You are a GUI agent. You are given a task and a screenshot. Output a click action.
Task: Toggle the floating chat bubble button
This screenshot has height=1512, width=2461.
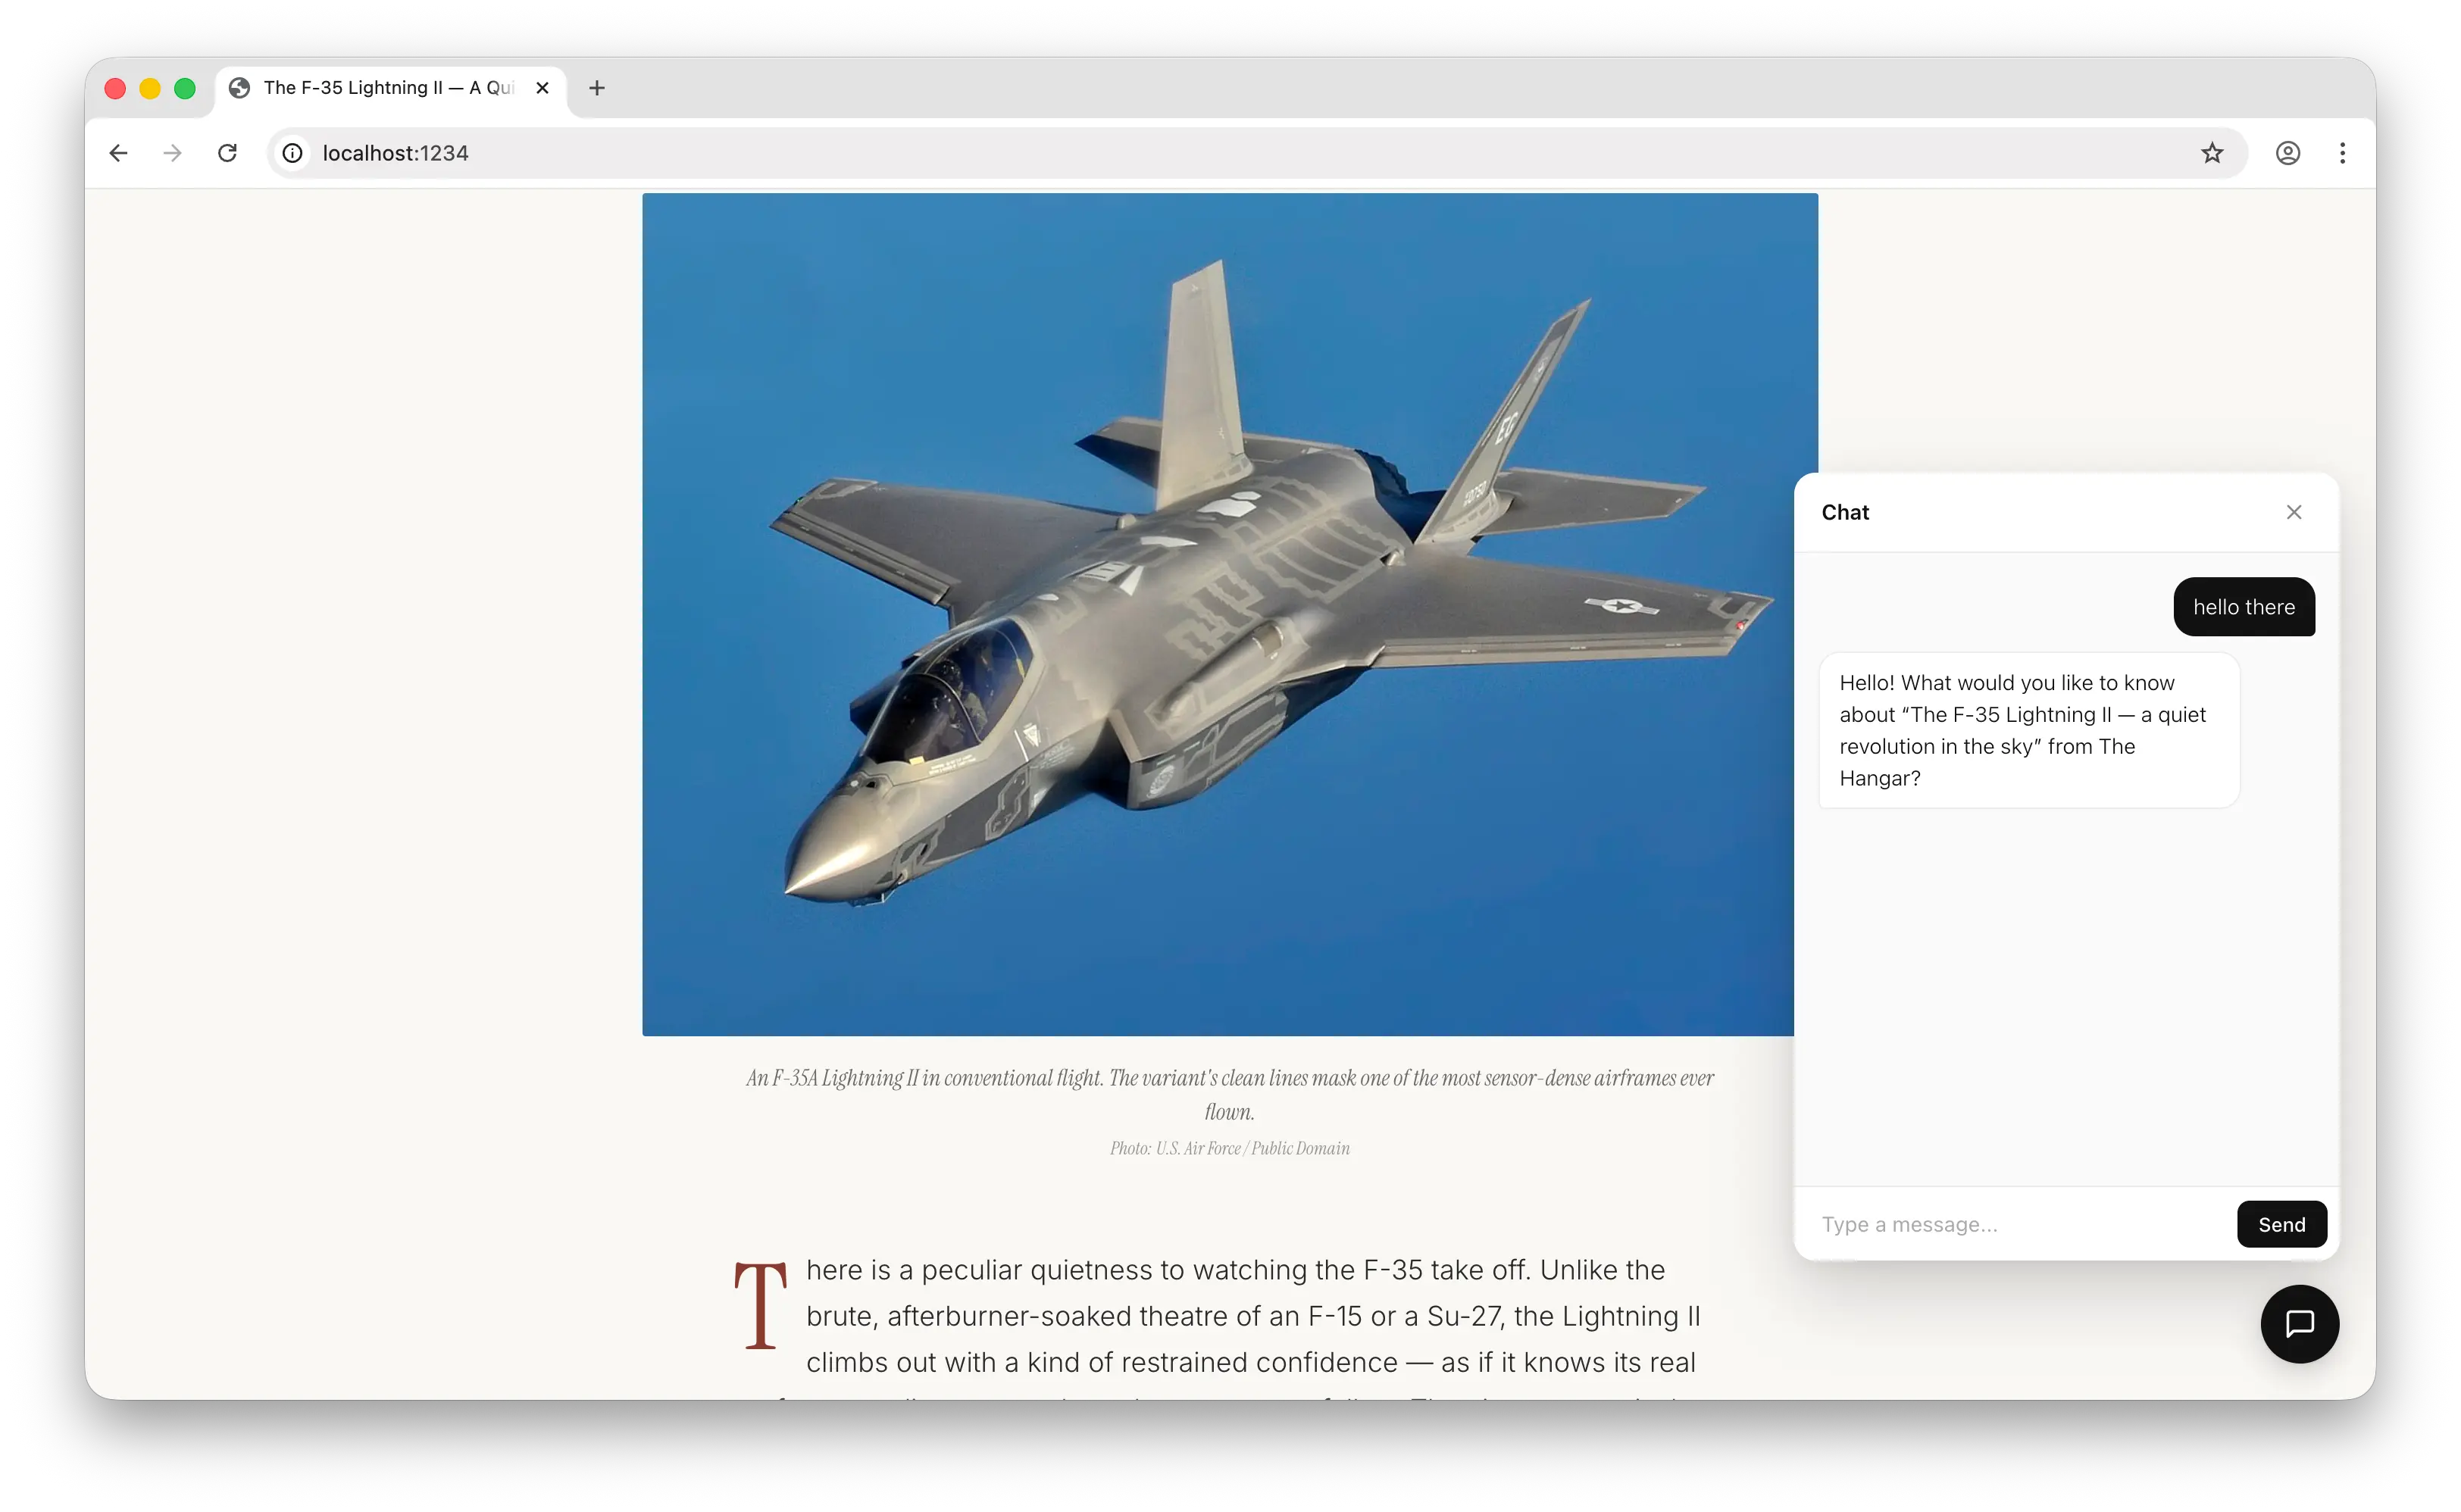pyautogui.click(x=2299, y=1323)
